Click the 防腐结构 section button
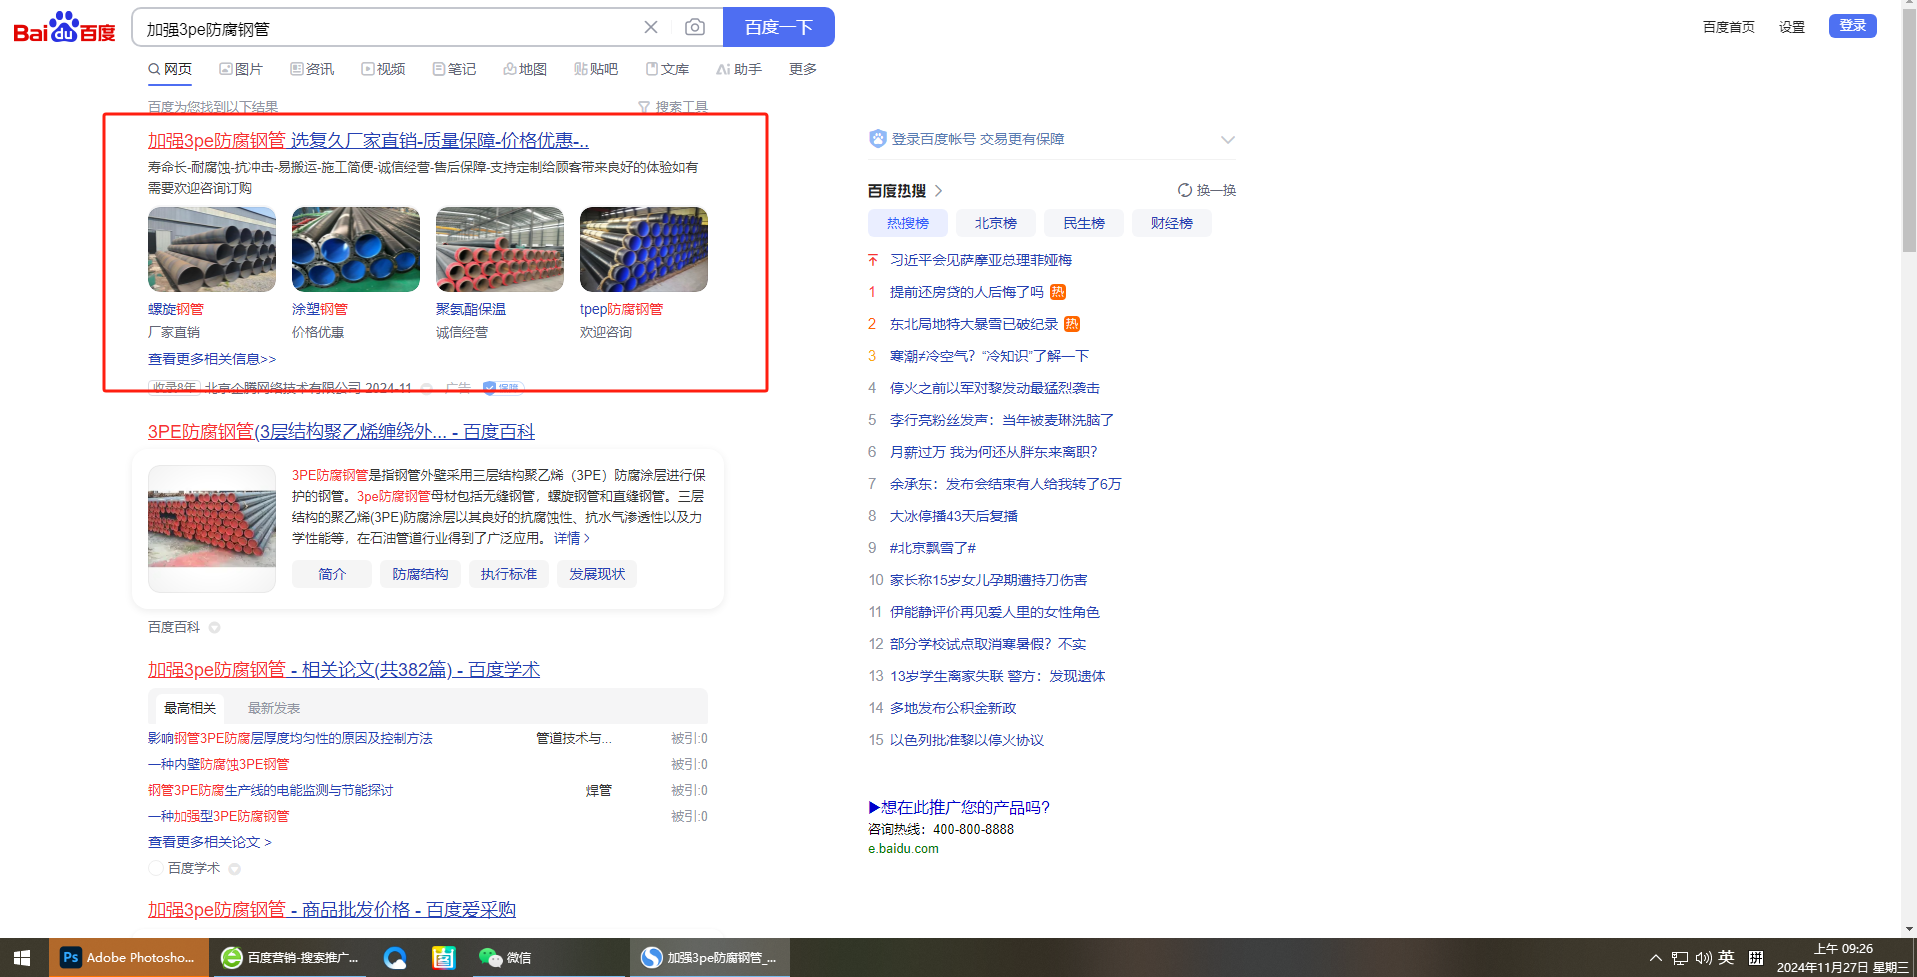 tap(420, 574)
